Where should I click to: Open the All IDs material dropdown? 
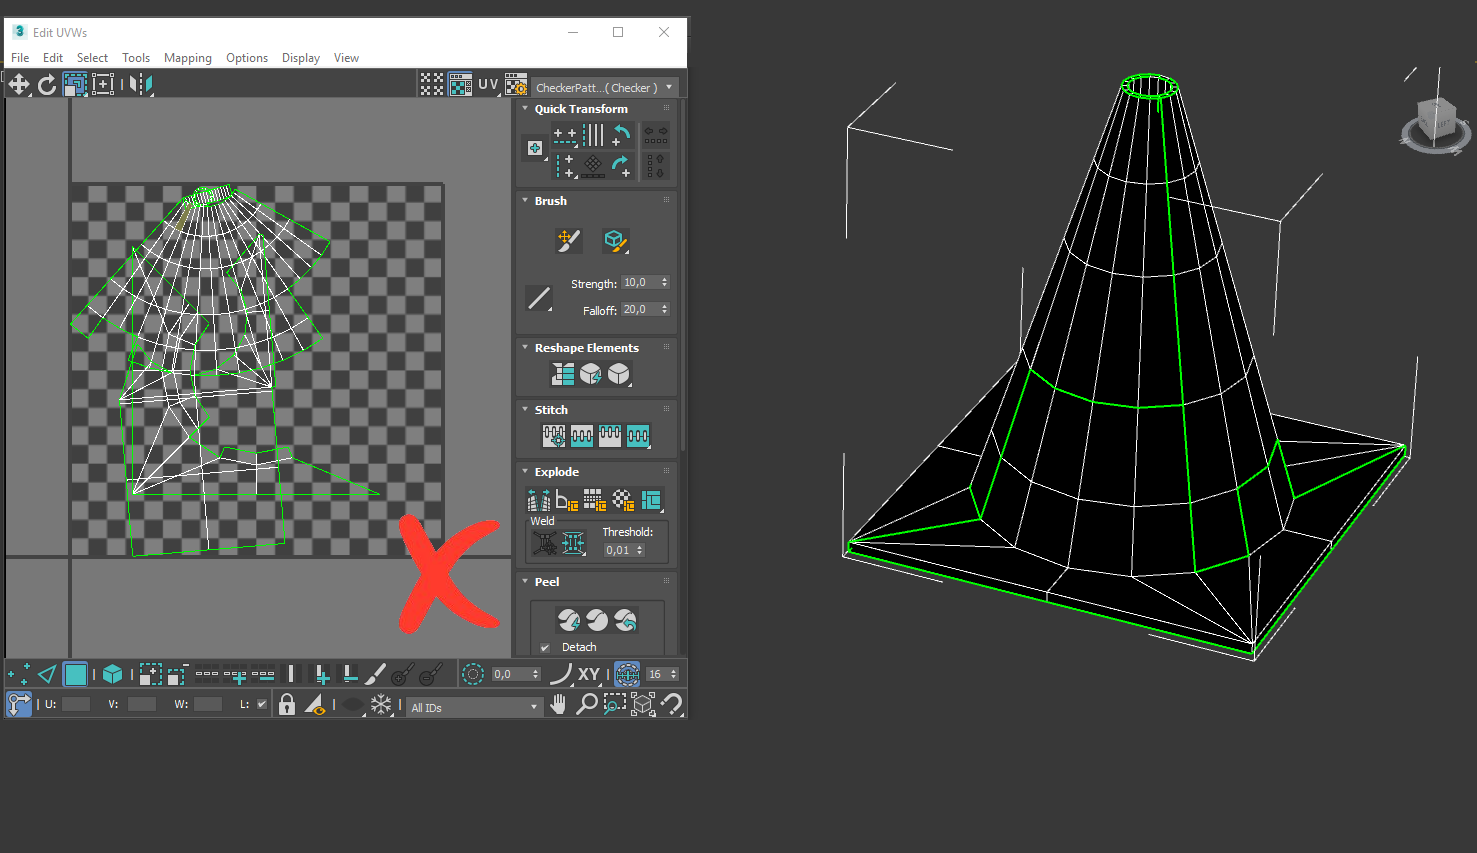[x=474, y=707]
